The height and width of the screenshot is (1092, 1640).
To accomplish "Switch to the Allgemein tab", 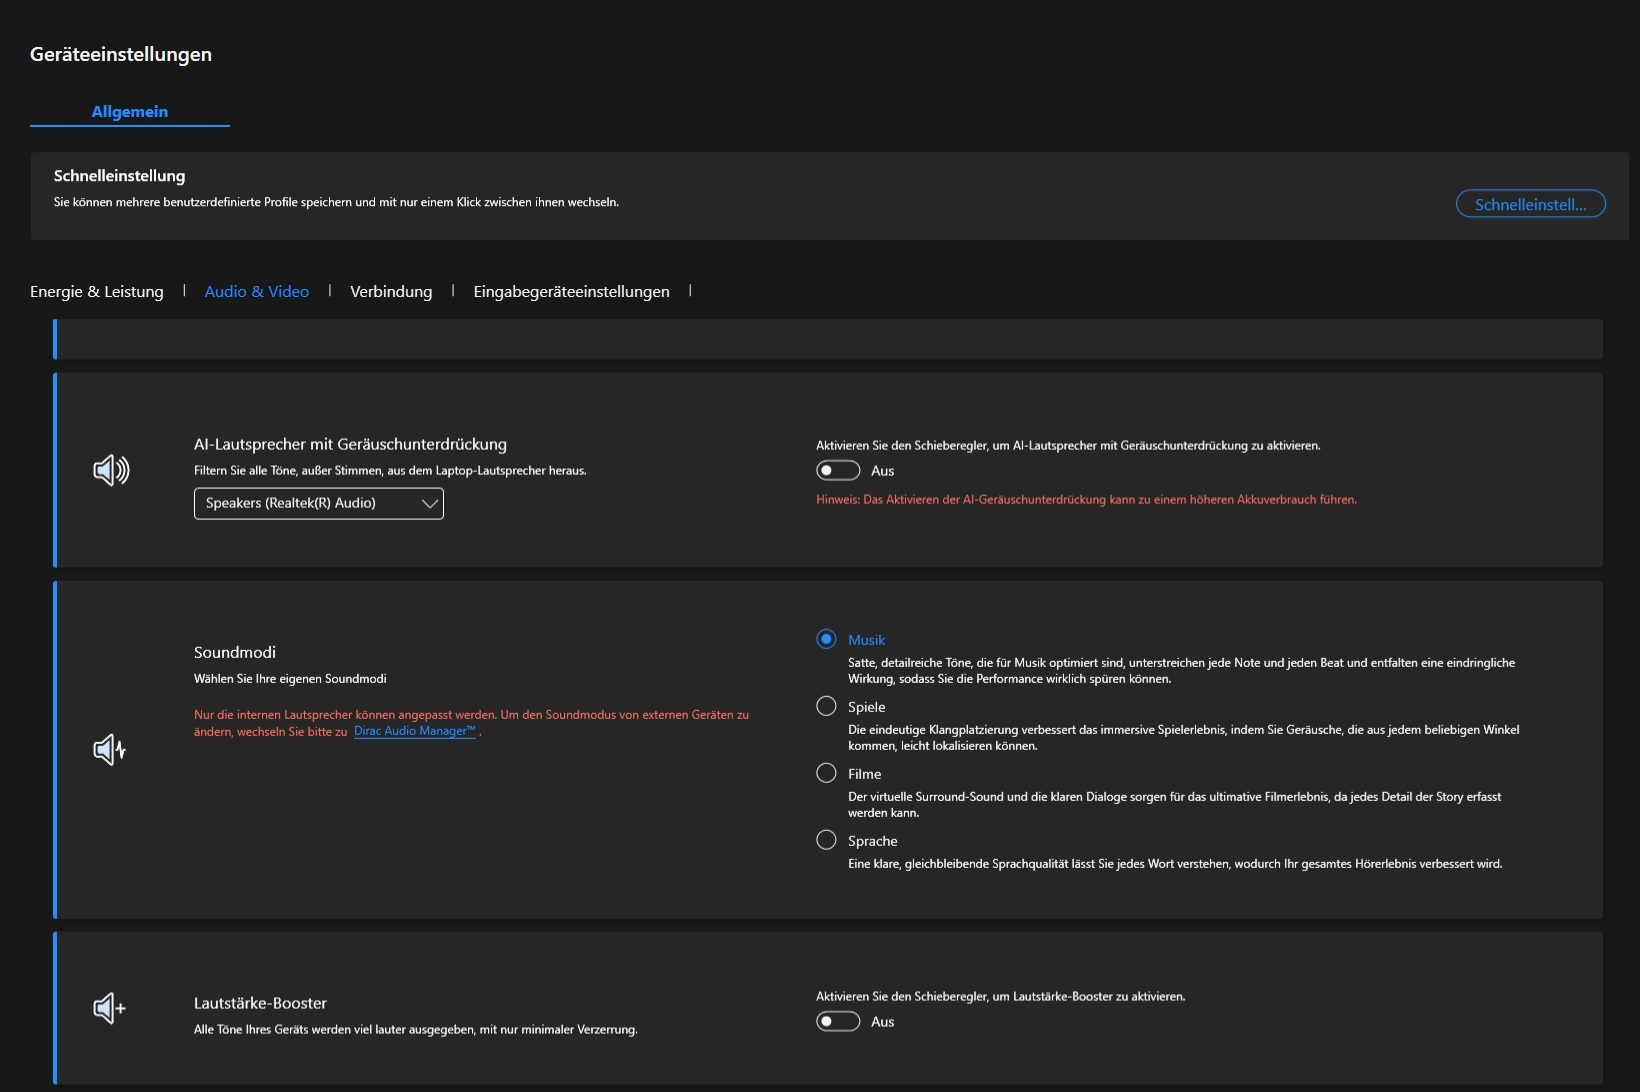I will 130,111.
